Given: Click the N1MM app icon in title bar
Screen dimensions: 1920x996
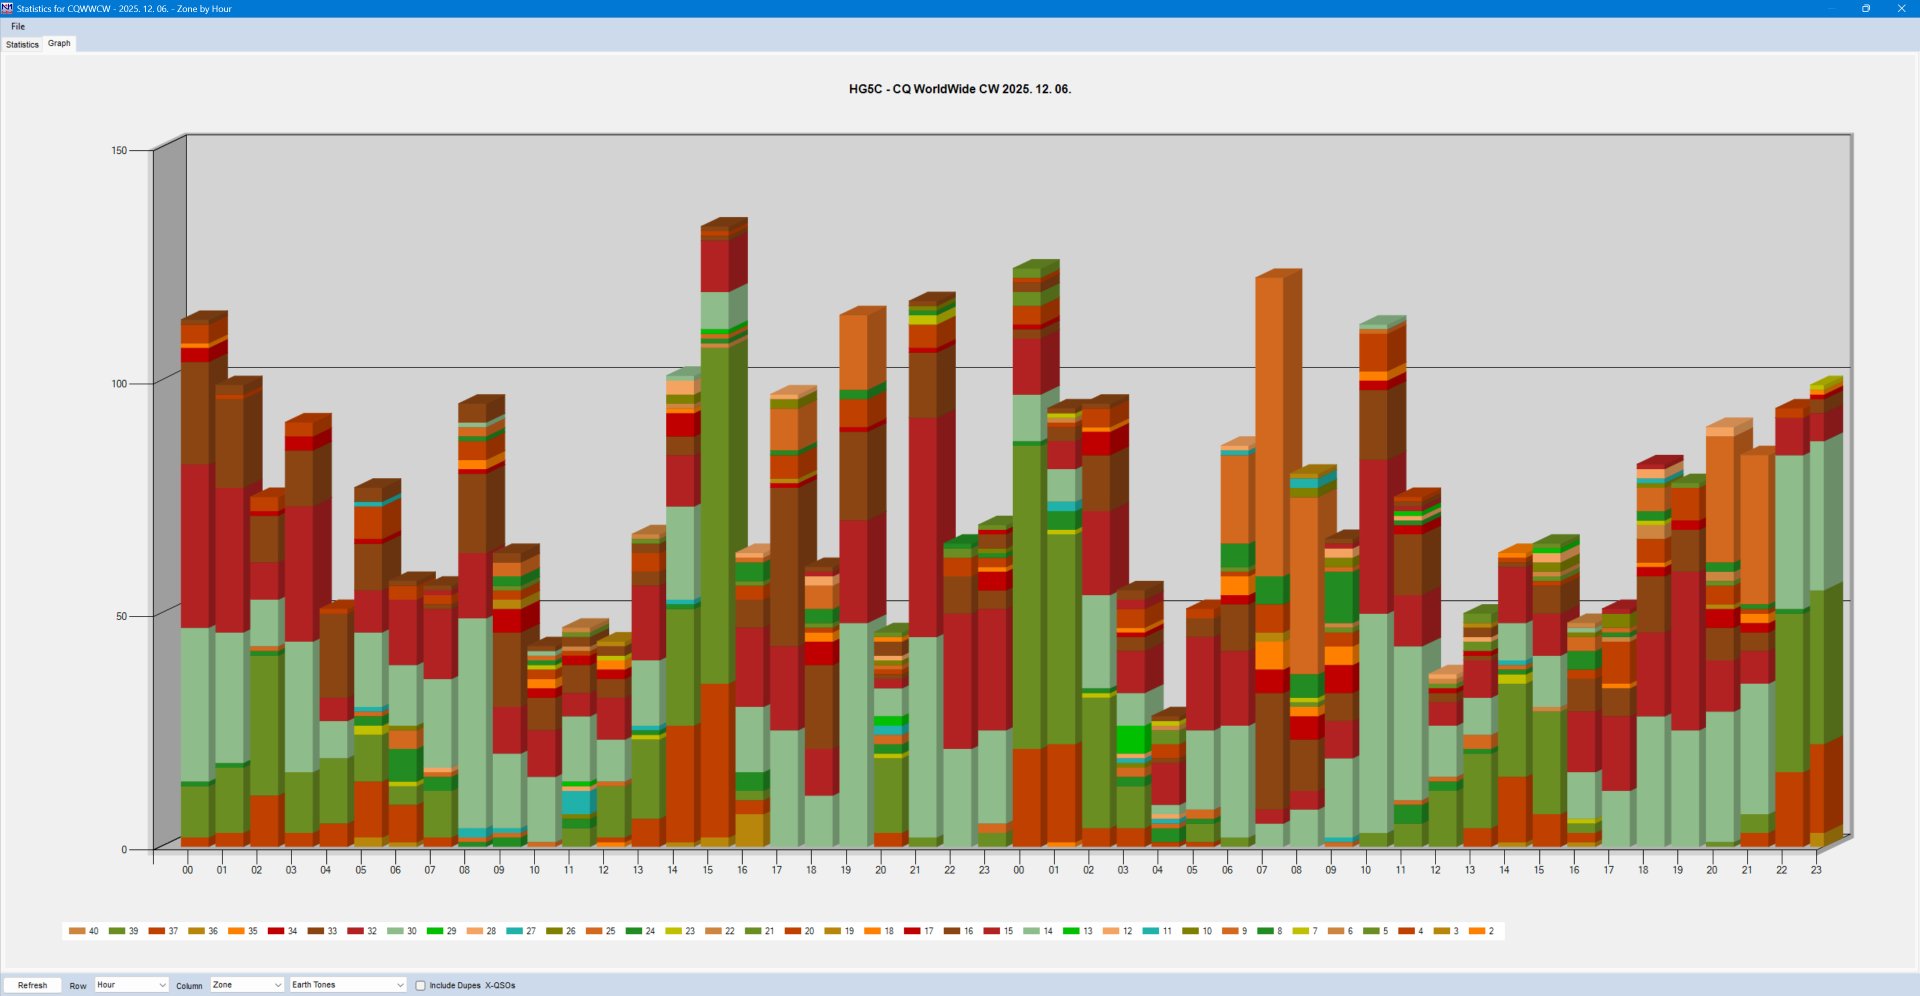Looking at the screenshot, I should (x=8, y=8).
